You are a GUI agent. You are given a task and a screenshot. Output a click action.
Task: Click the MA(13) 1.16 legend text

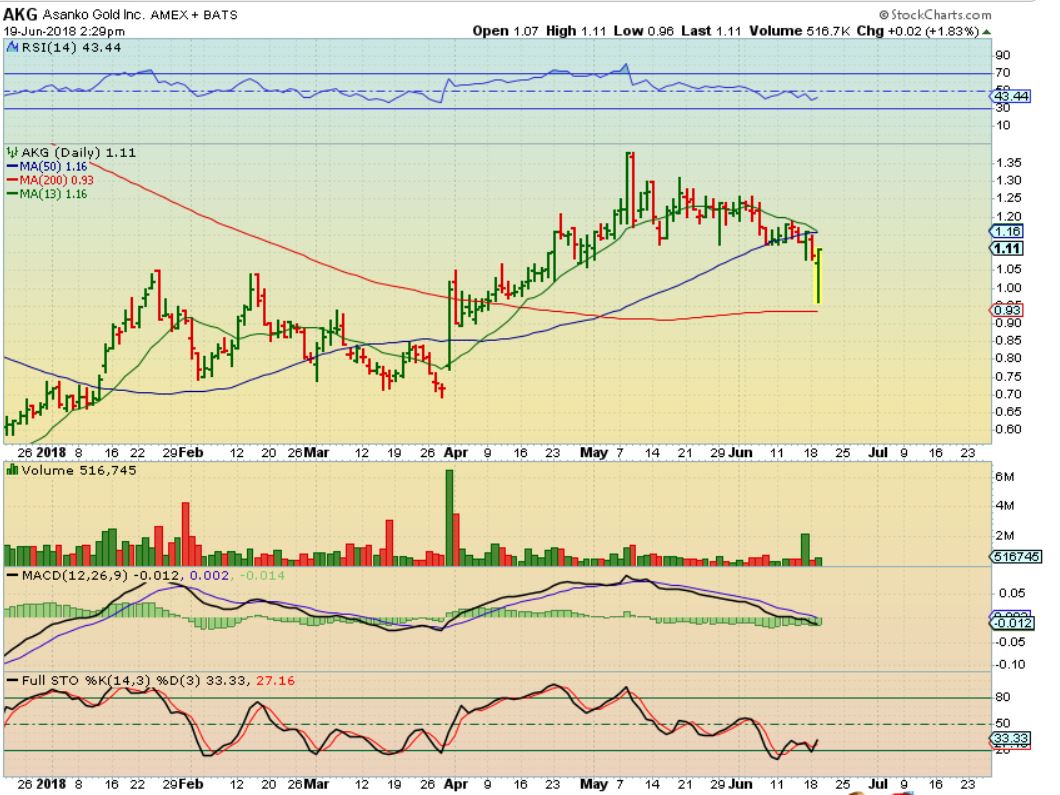[x=53, y=194]
